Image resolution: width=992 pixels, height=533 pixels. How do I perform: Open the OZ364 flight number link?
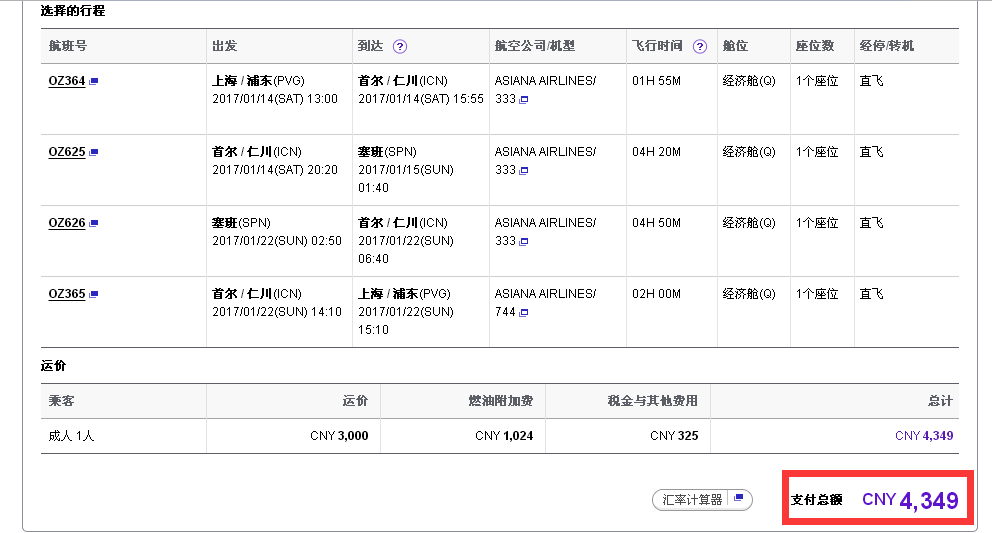[66, 81]
